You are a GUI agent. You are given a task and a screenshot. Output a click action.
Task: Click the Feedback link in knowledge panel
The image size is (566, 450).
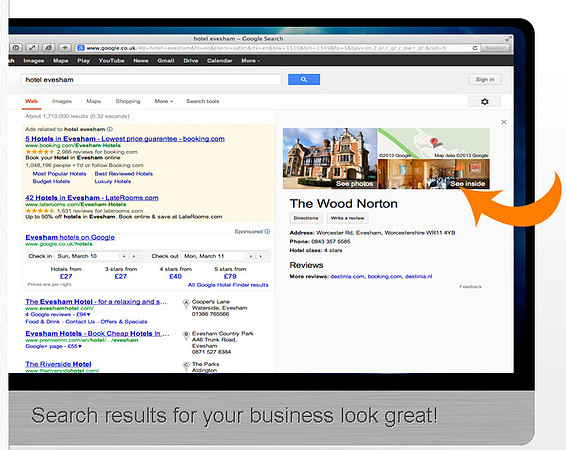coord(470,287)
